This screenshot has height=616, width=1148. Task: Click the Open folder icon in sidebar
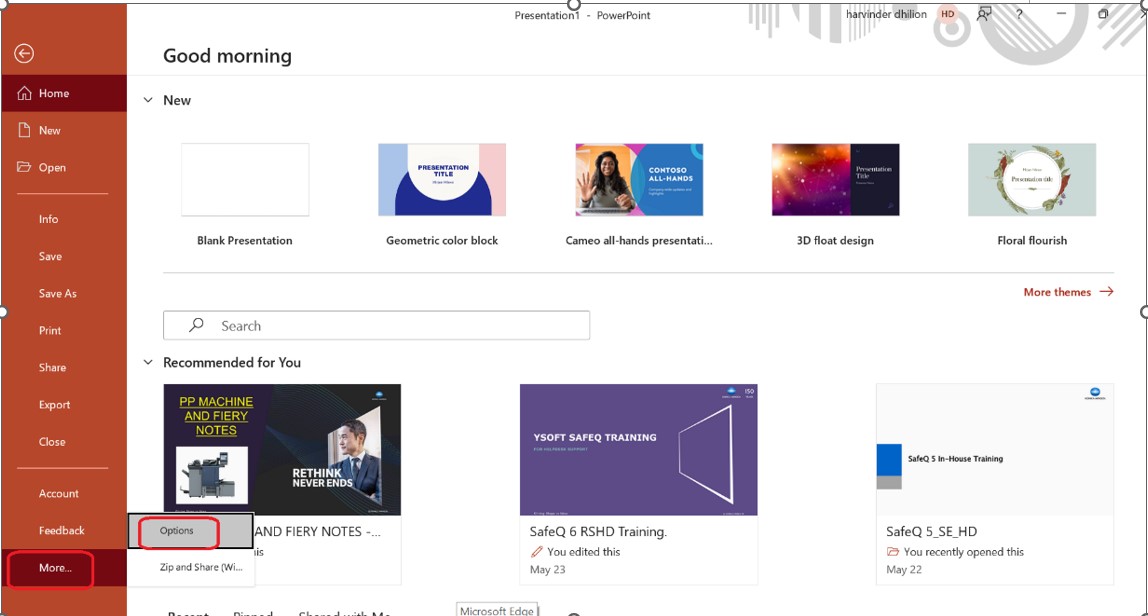click(x=25, y=167)
